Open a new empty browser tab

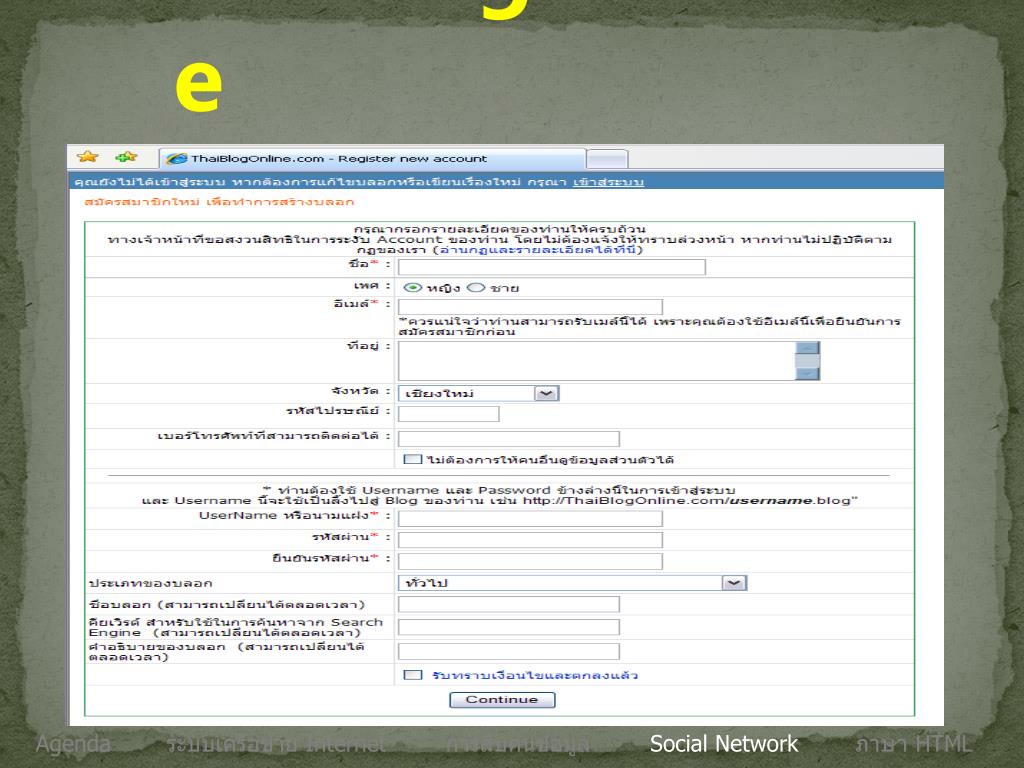[607, 159]
